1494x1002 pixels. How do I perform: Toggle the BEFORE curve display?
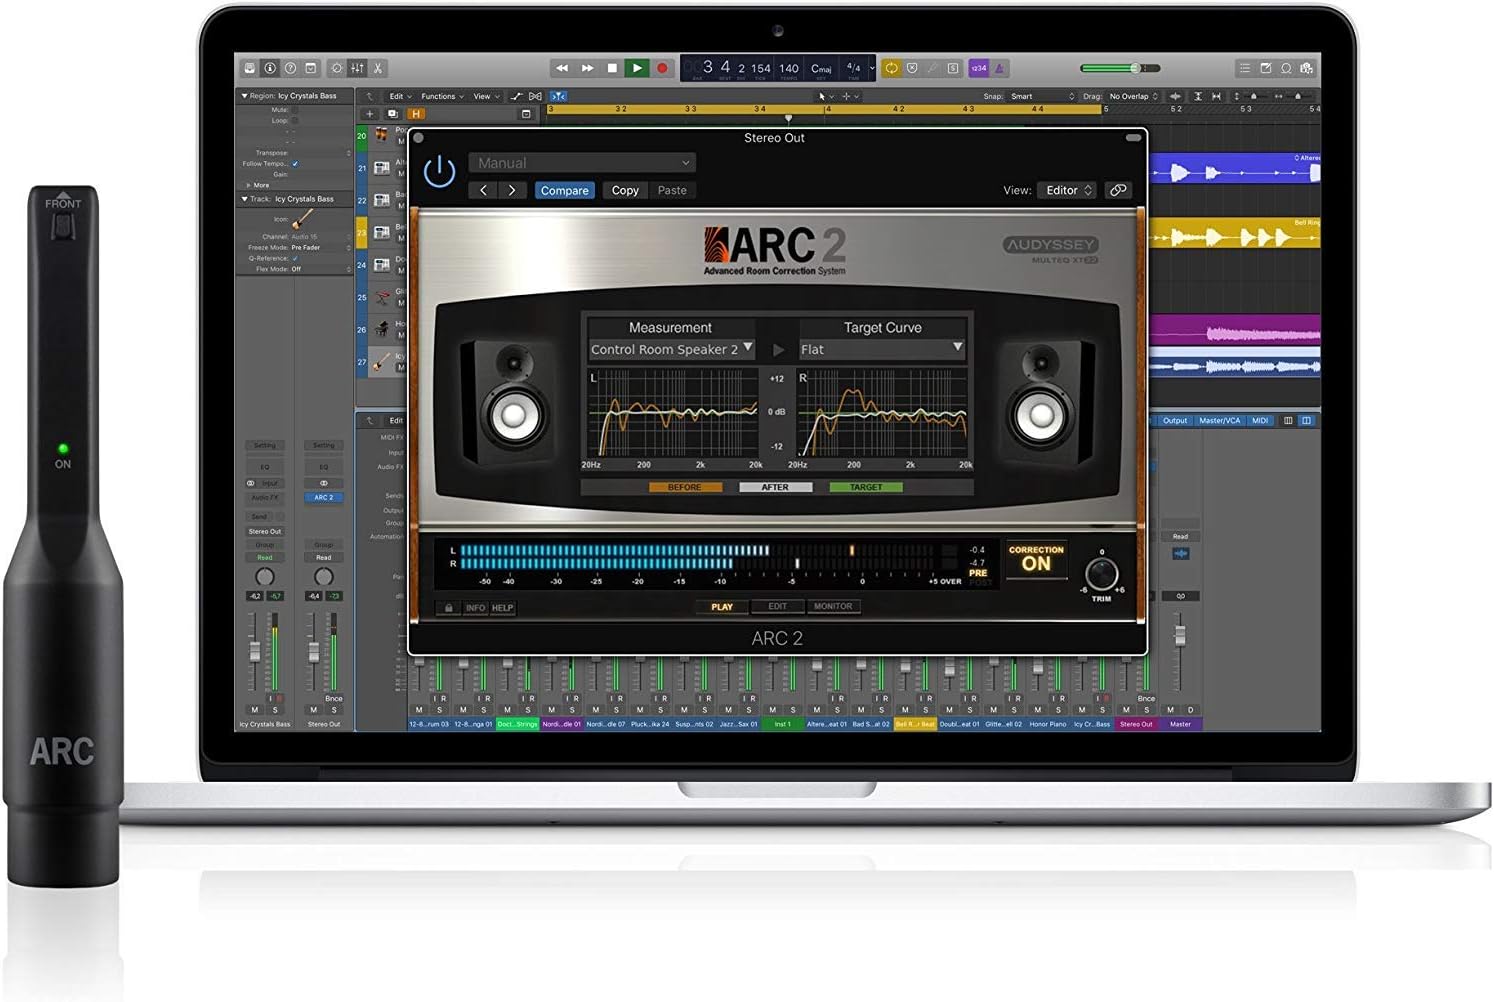coord(684,487)
